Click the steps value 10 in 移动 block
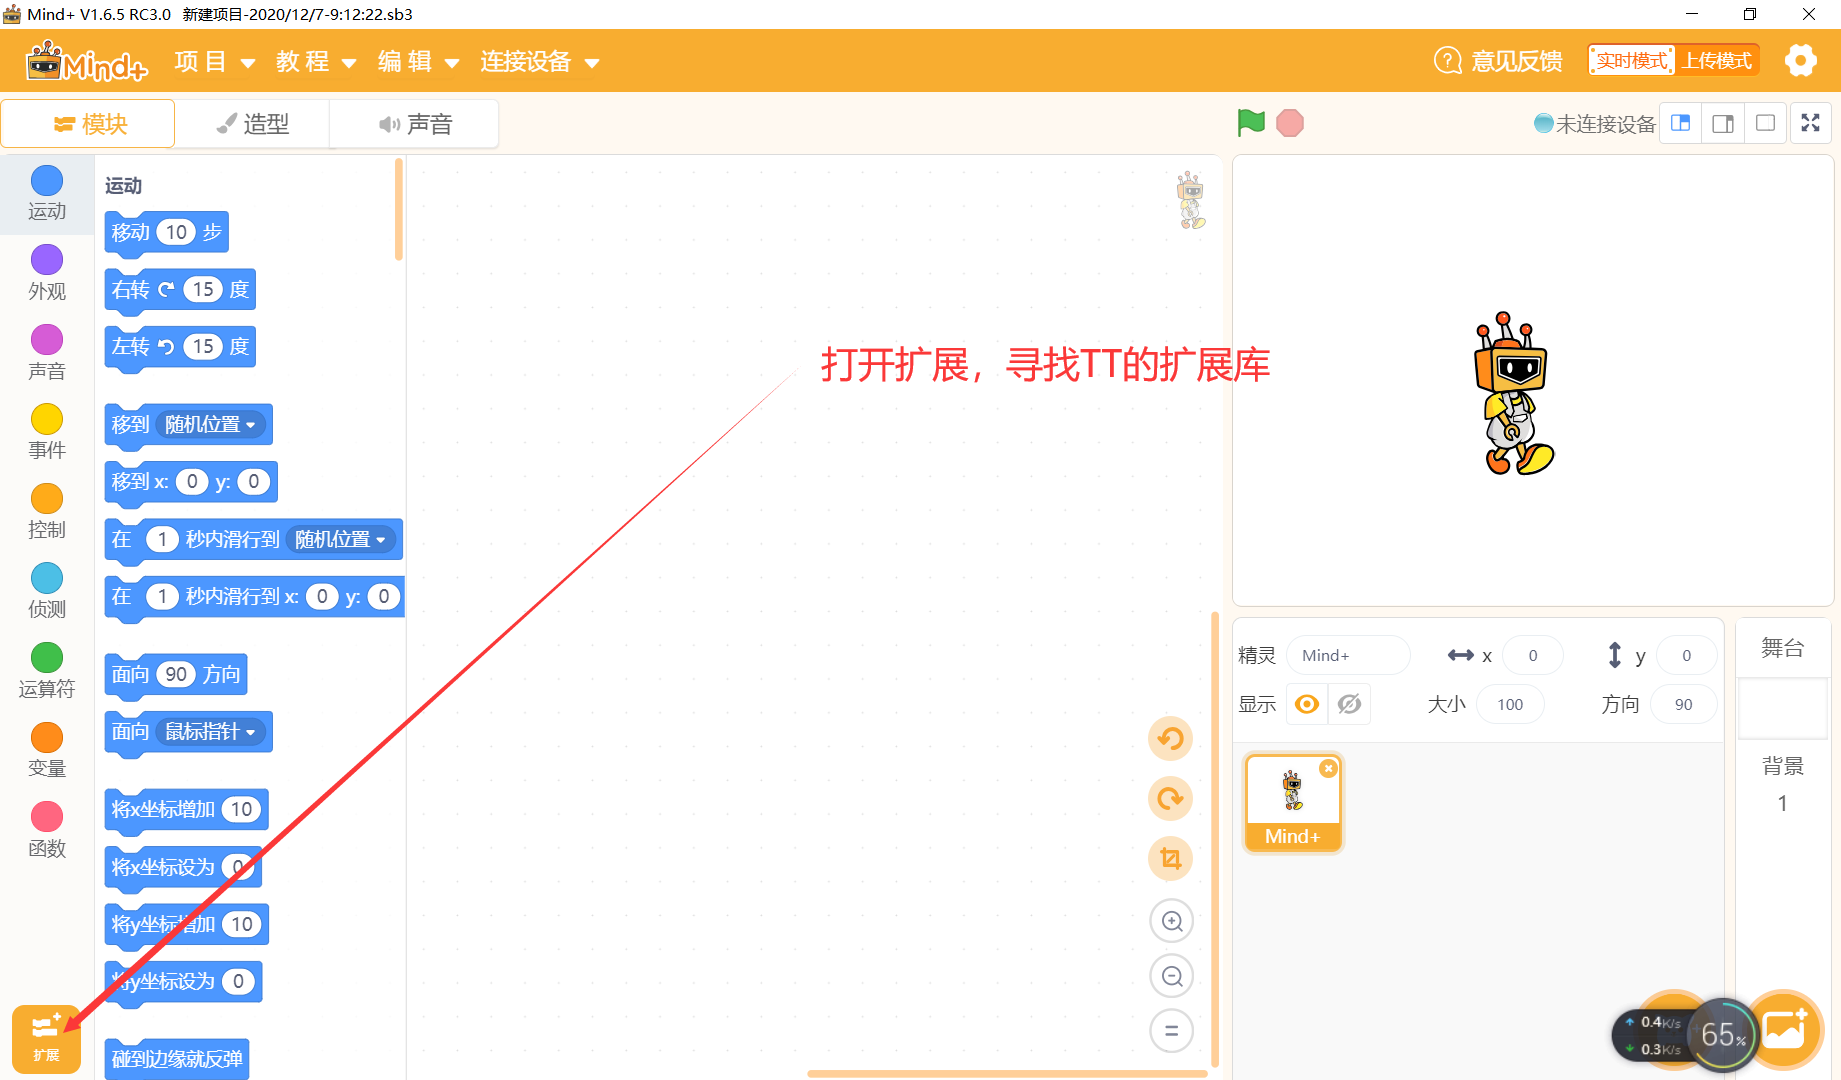This screenshot has width=1841, height=1080. pos(176,232)
